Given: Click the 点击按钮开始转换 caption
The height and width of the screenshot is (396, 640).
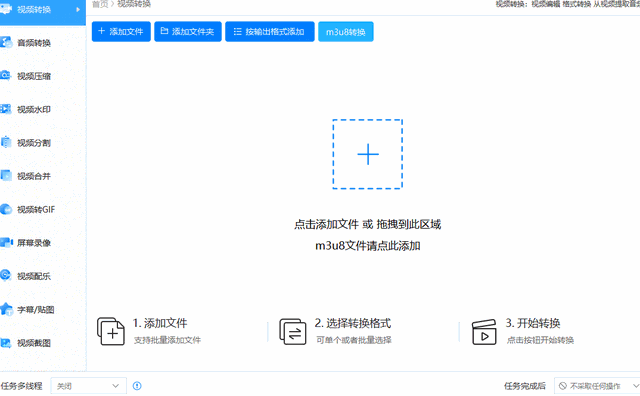Looking at the screenshot, I should tap(540, 340).
